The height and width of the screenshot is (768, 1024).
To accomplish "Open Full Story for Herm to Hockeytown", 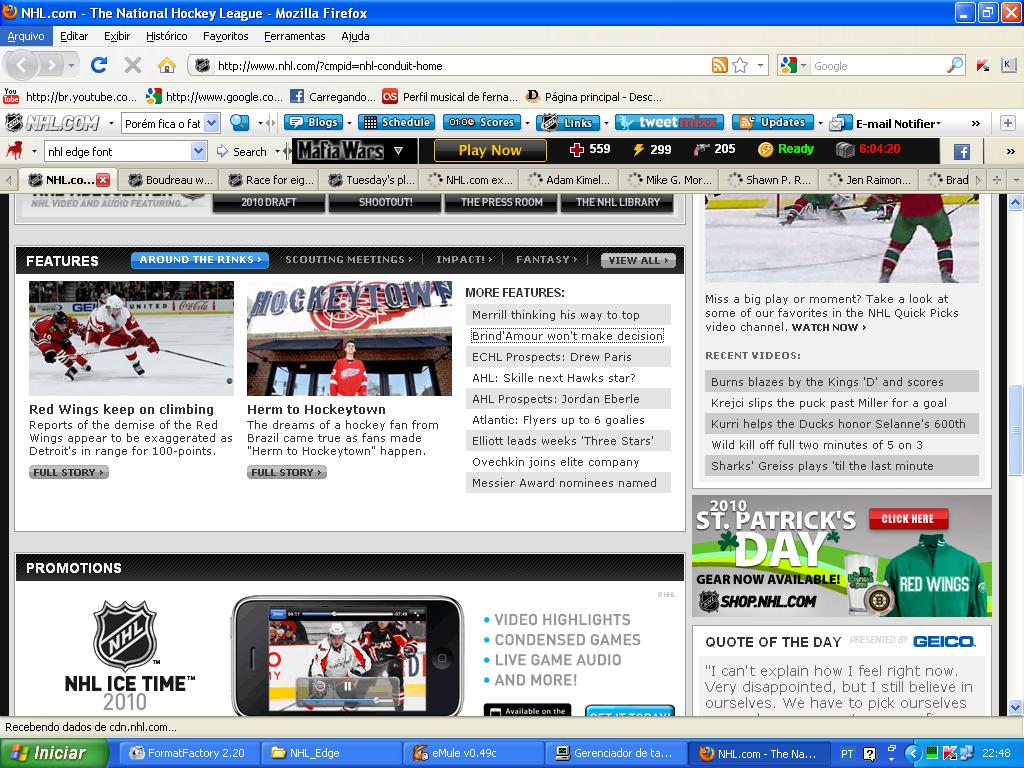I will (x=287, y=472).
